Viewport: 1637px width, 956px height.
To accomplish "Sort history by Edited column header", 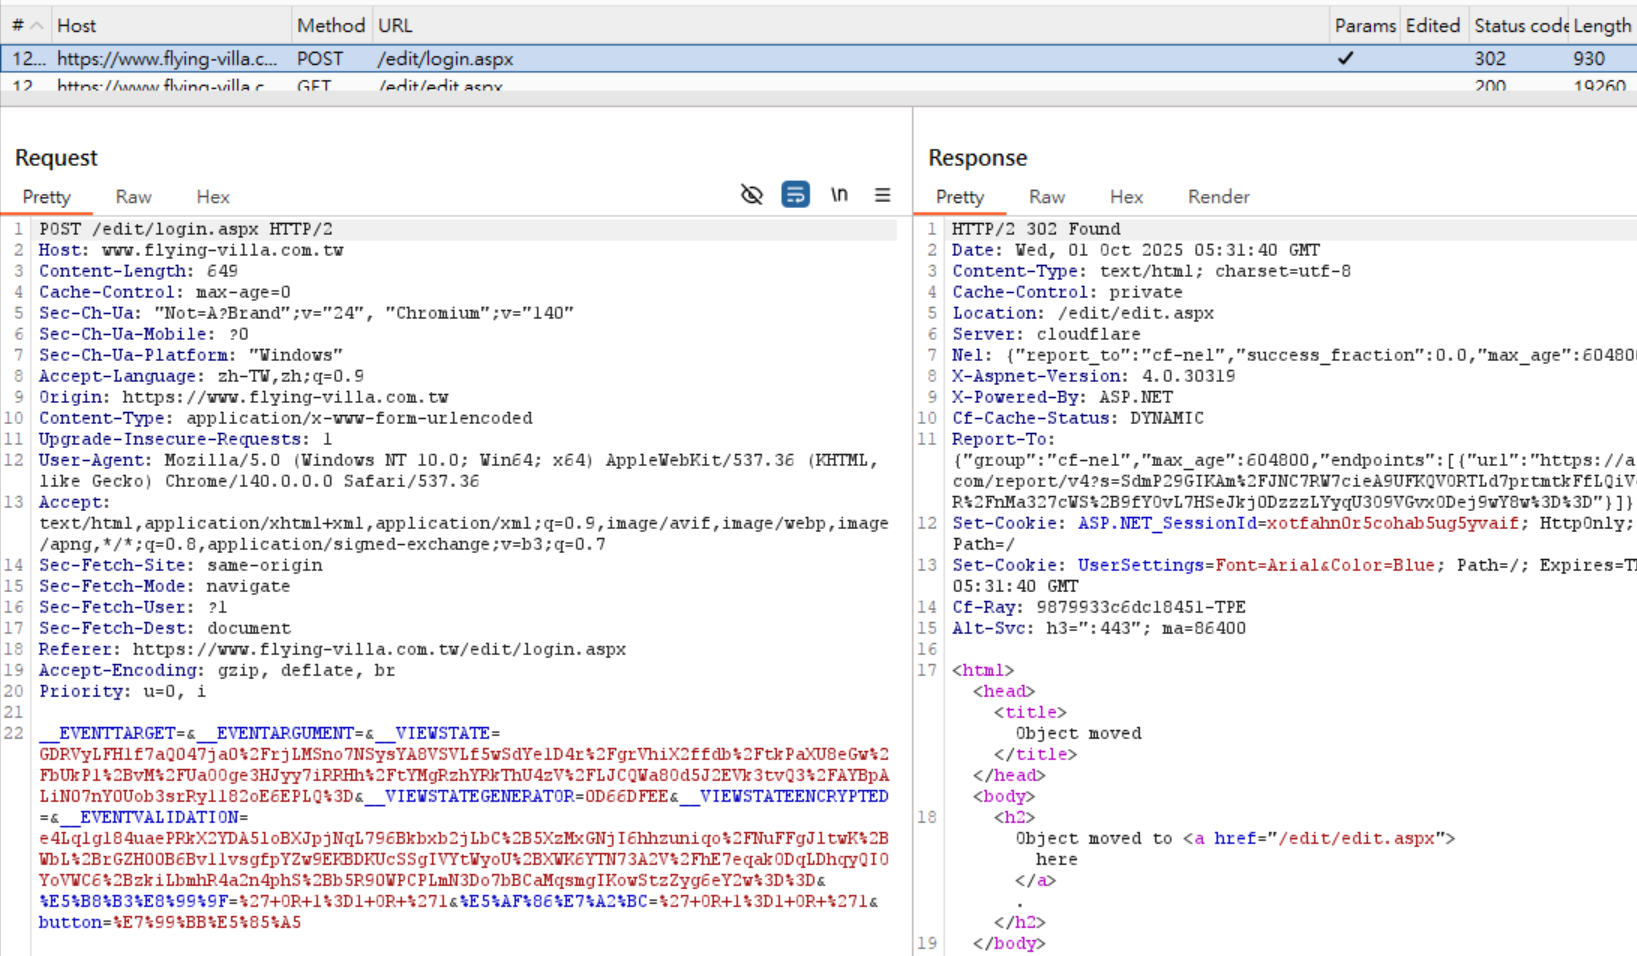I will (1433, 26).
